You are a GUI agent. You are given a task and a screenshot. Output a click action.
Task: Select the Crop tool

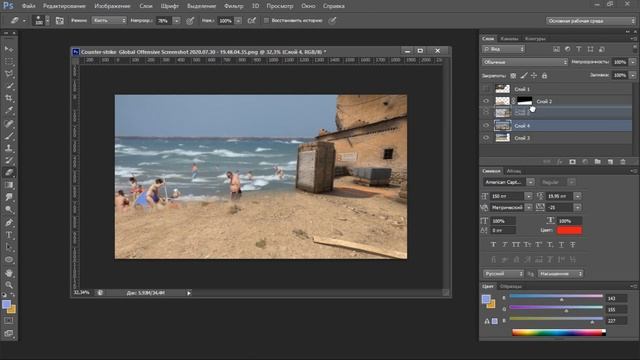9,98
